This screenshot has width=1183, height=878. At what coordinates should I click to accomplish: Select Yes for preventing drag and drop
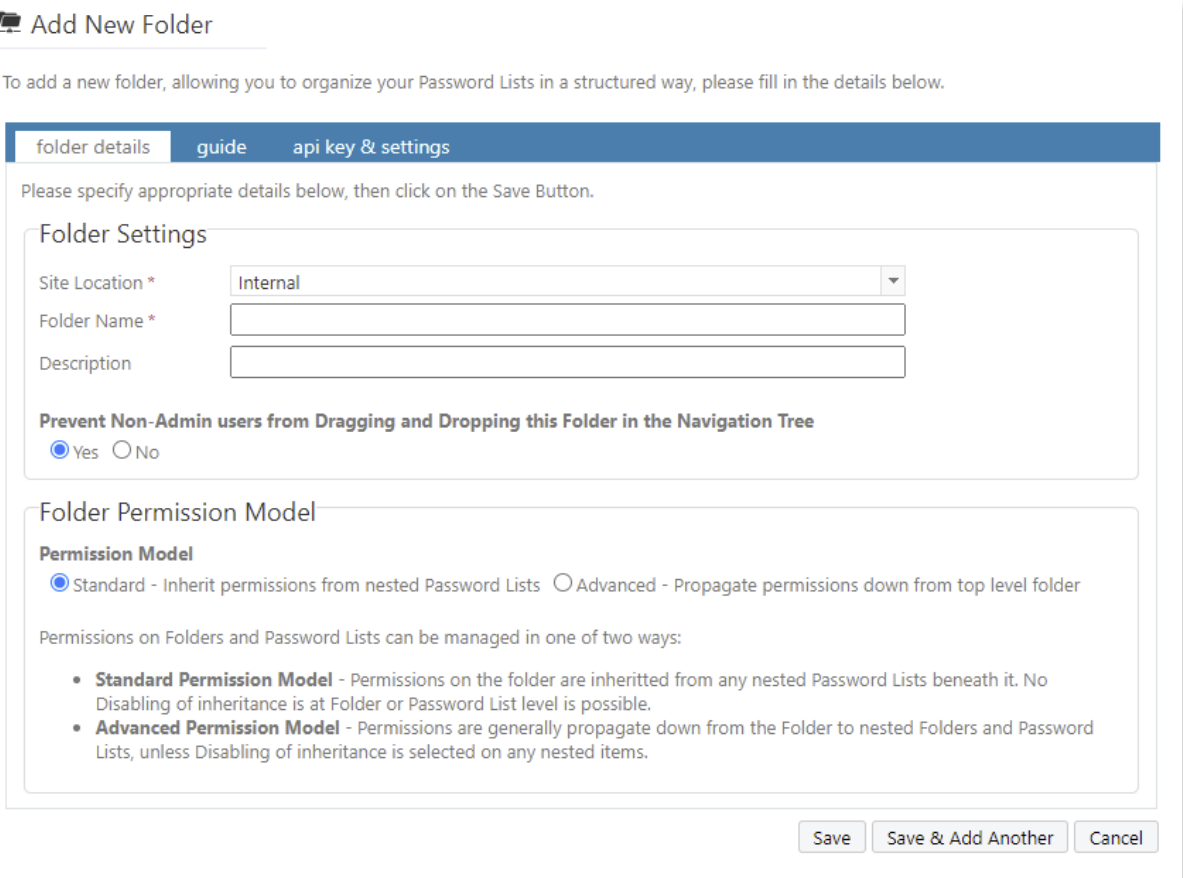pyautogui.click(x=60, y=451)
